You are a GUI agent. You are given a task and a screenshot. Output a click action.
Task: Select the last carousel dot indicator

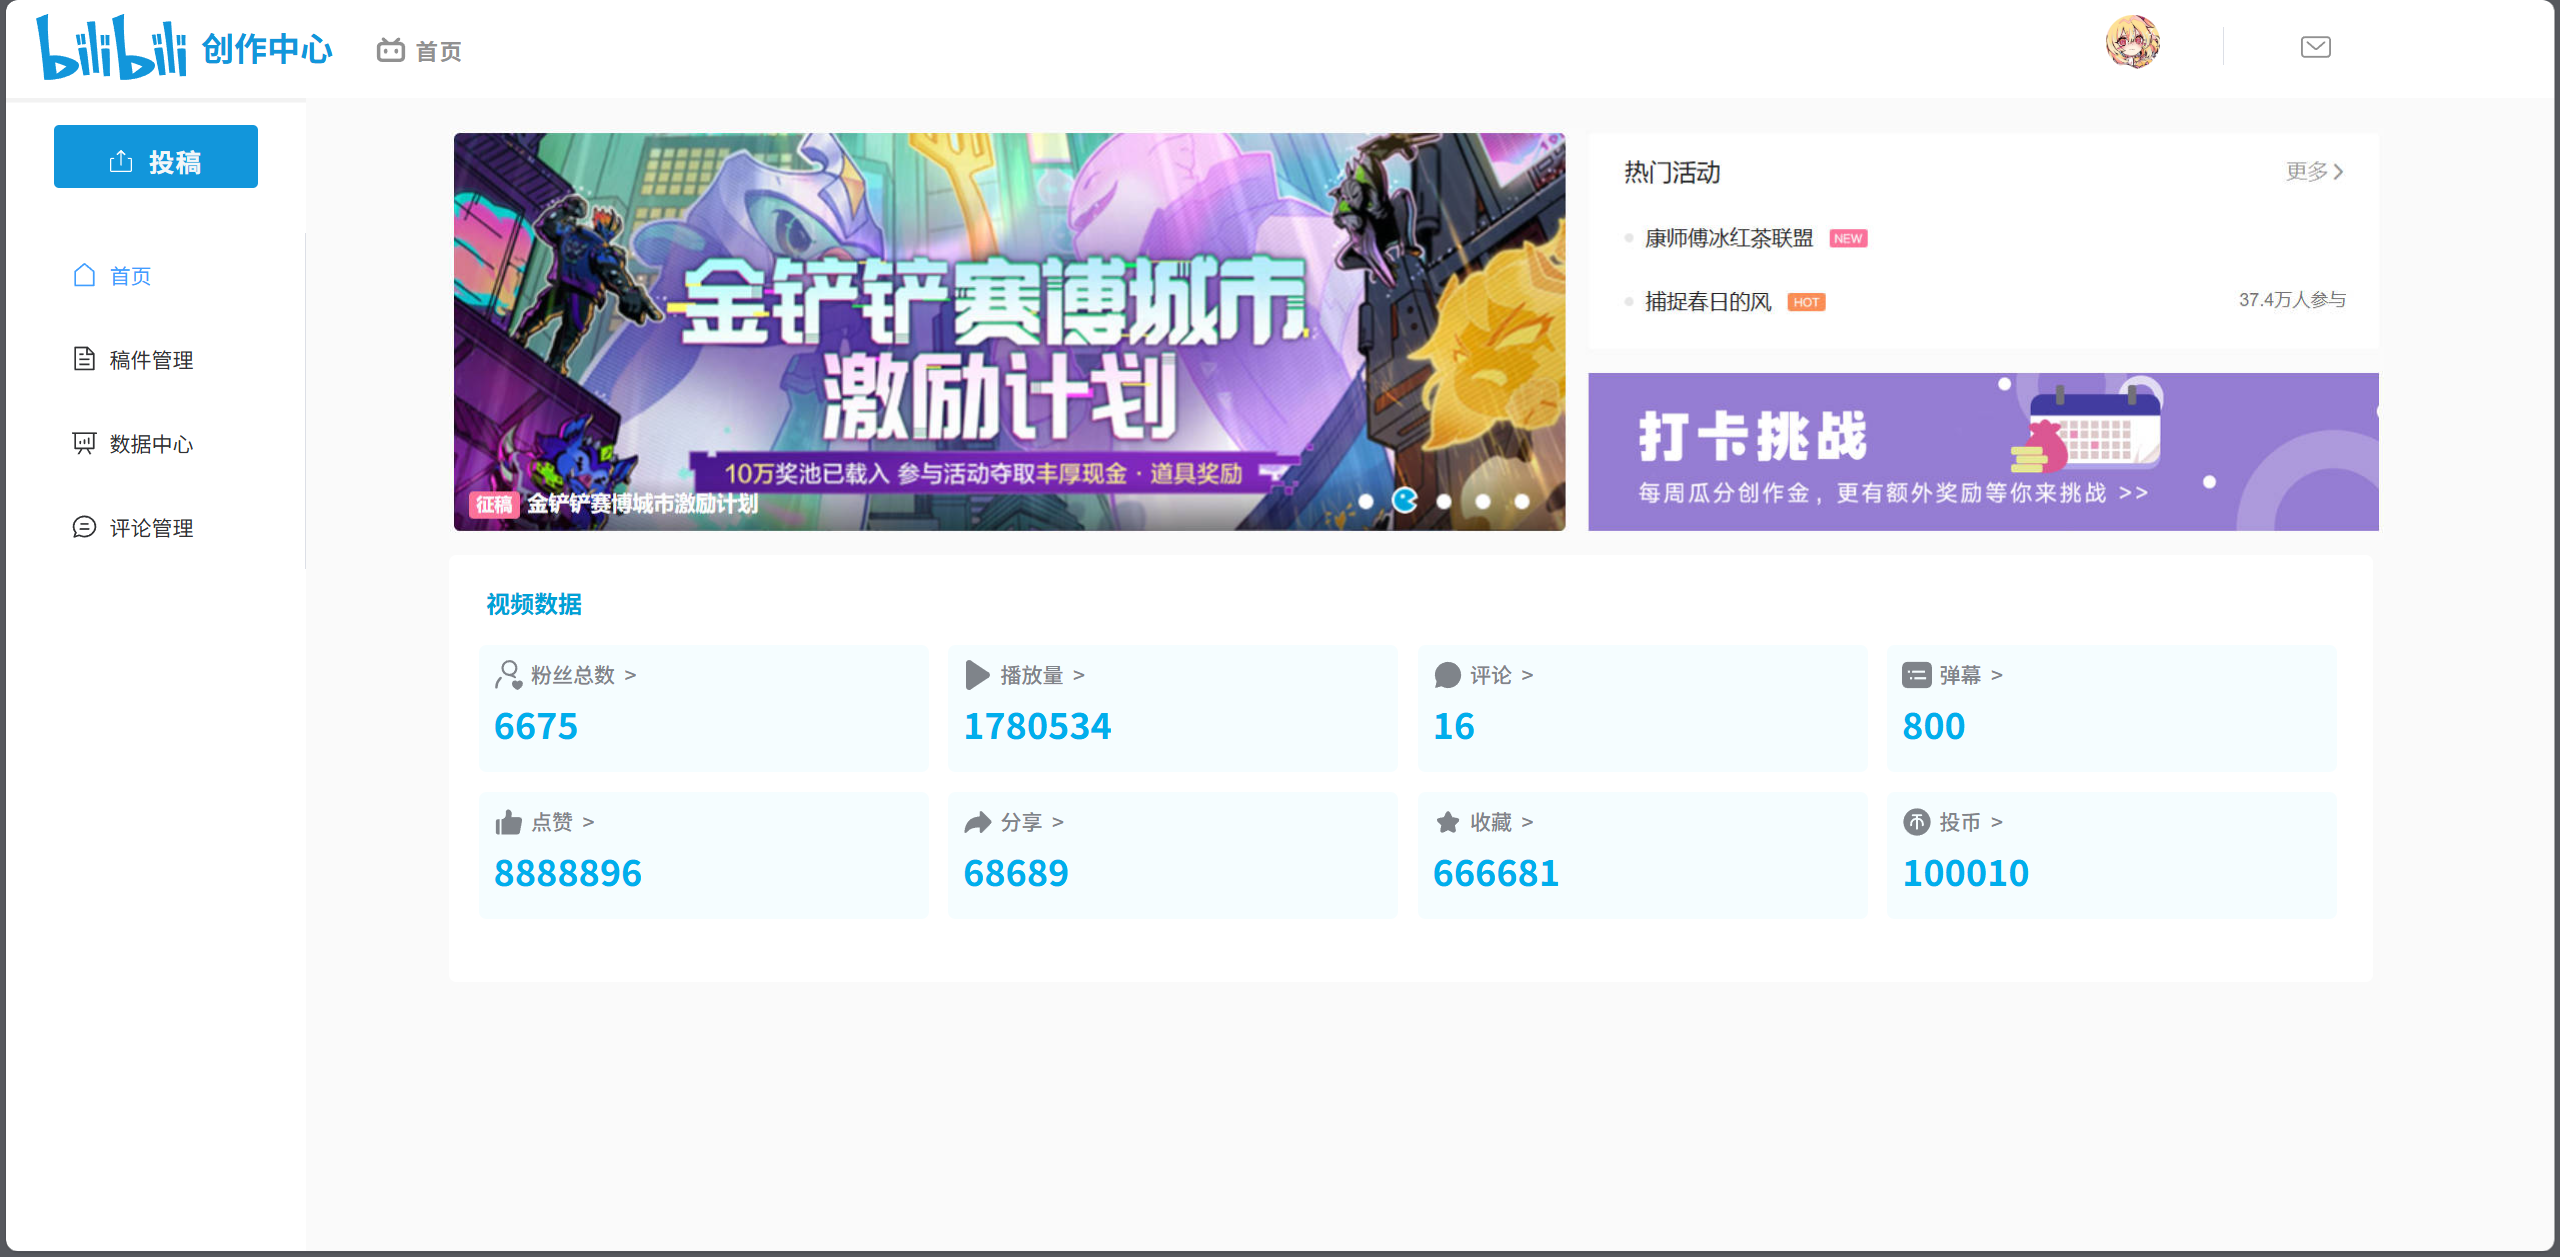1522,501
